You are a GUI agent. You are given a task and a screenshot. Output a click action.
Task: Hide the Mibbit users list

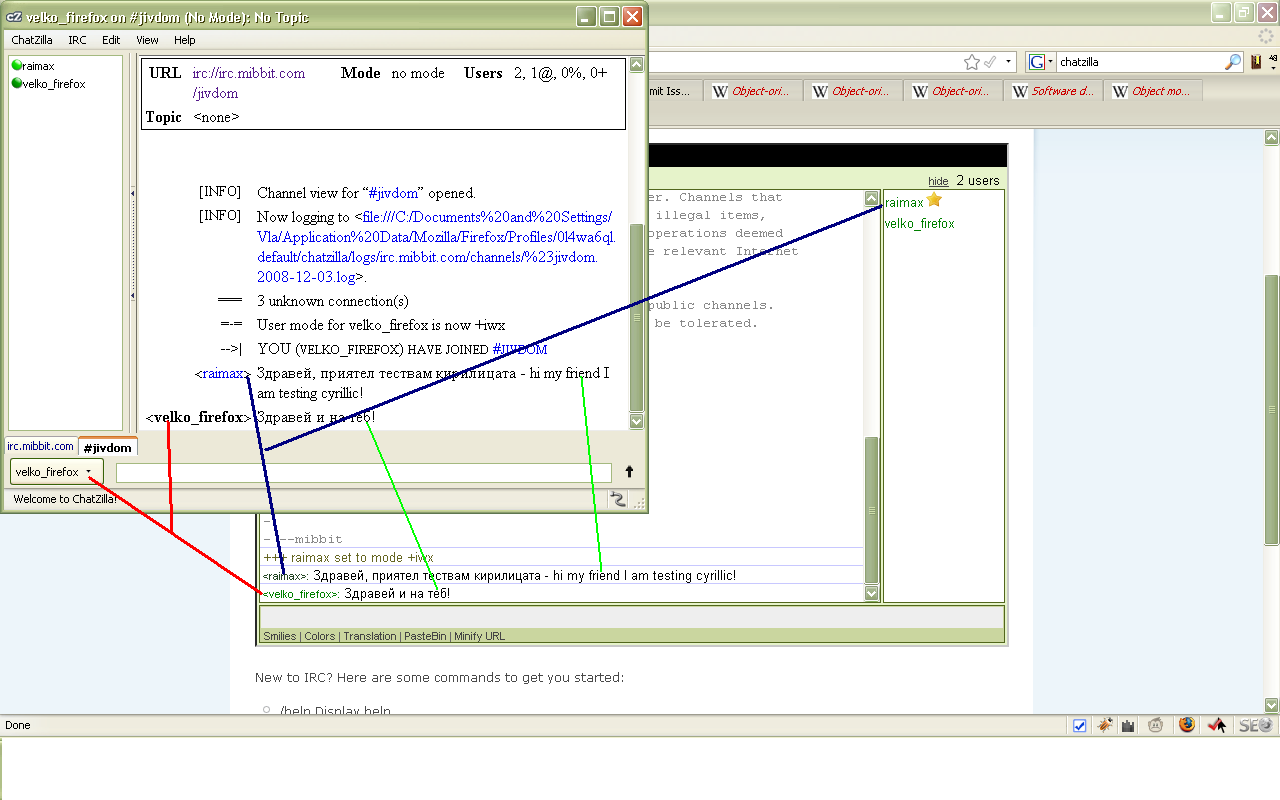click(938, 181)
